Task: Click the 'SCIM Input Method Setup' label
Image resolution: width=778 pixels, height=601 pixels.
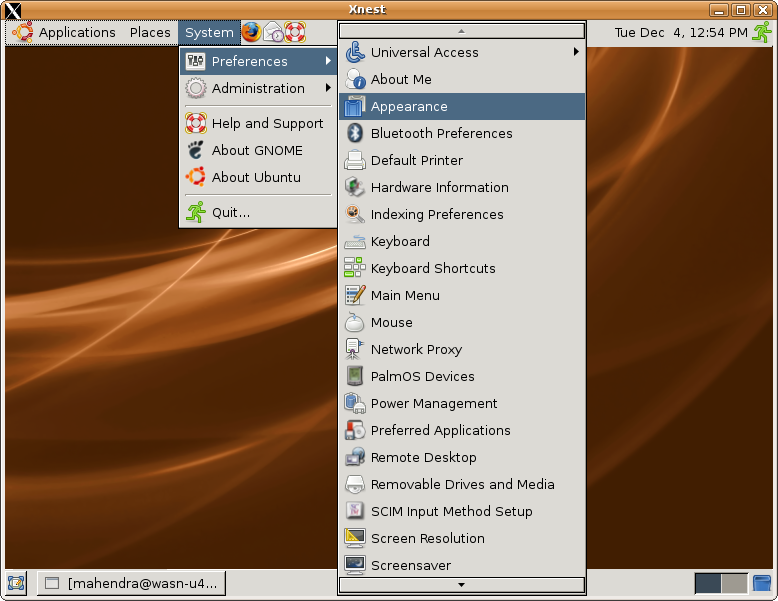Action: point(451,512)
